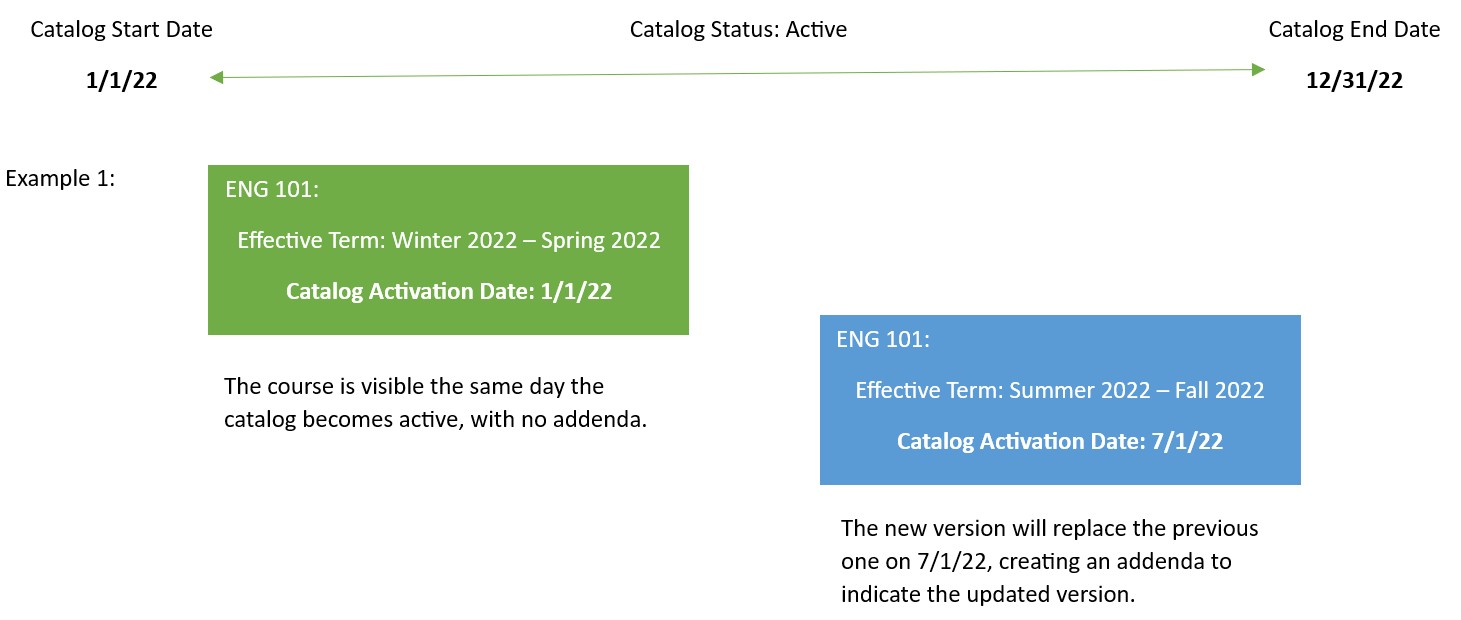Click the Example 1 label

coord(60,179)
